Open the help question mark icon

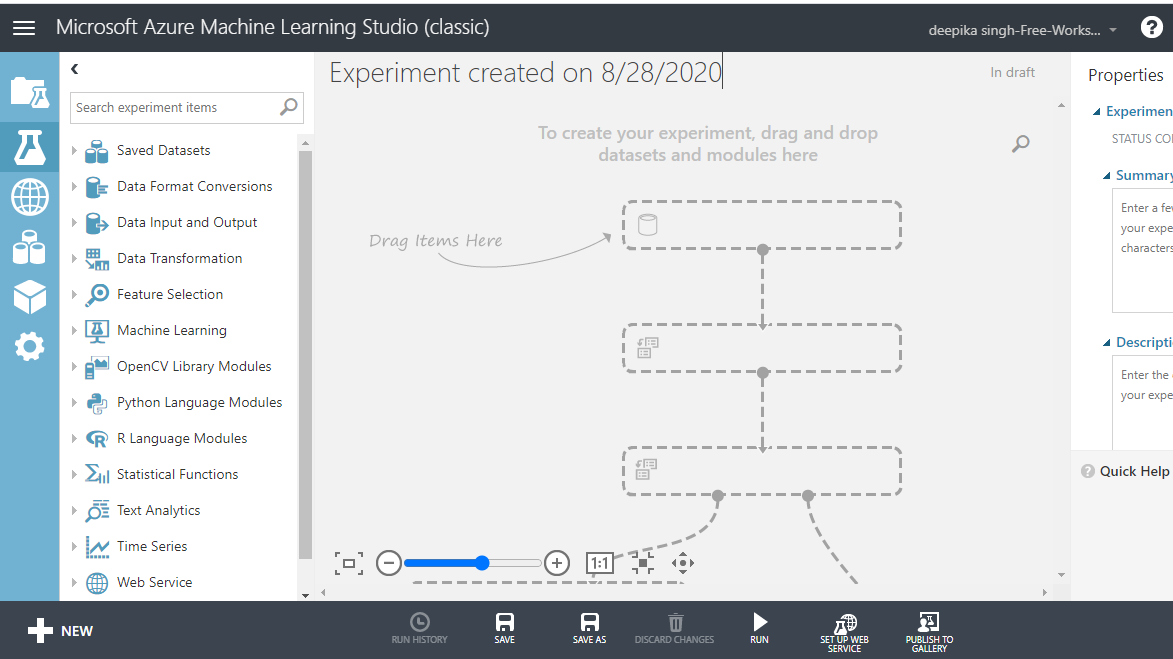(1151, 28)
